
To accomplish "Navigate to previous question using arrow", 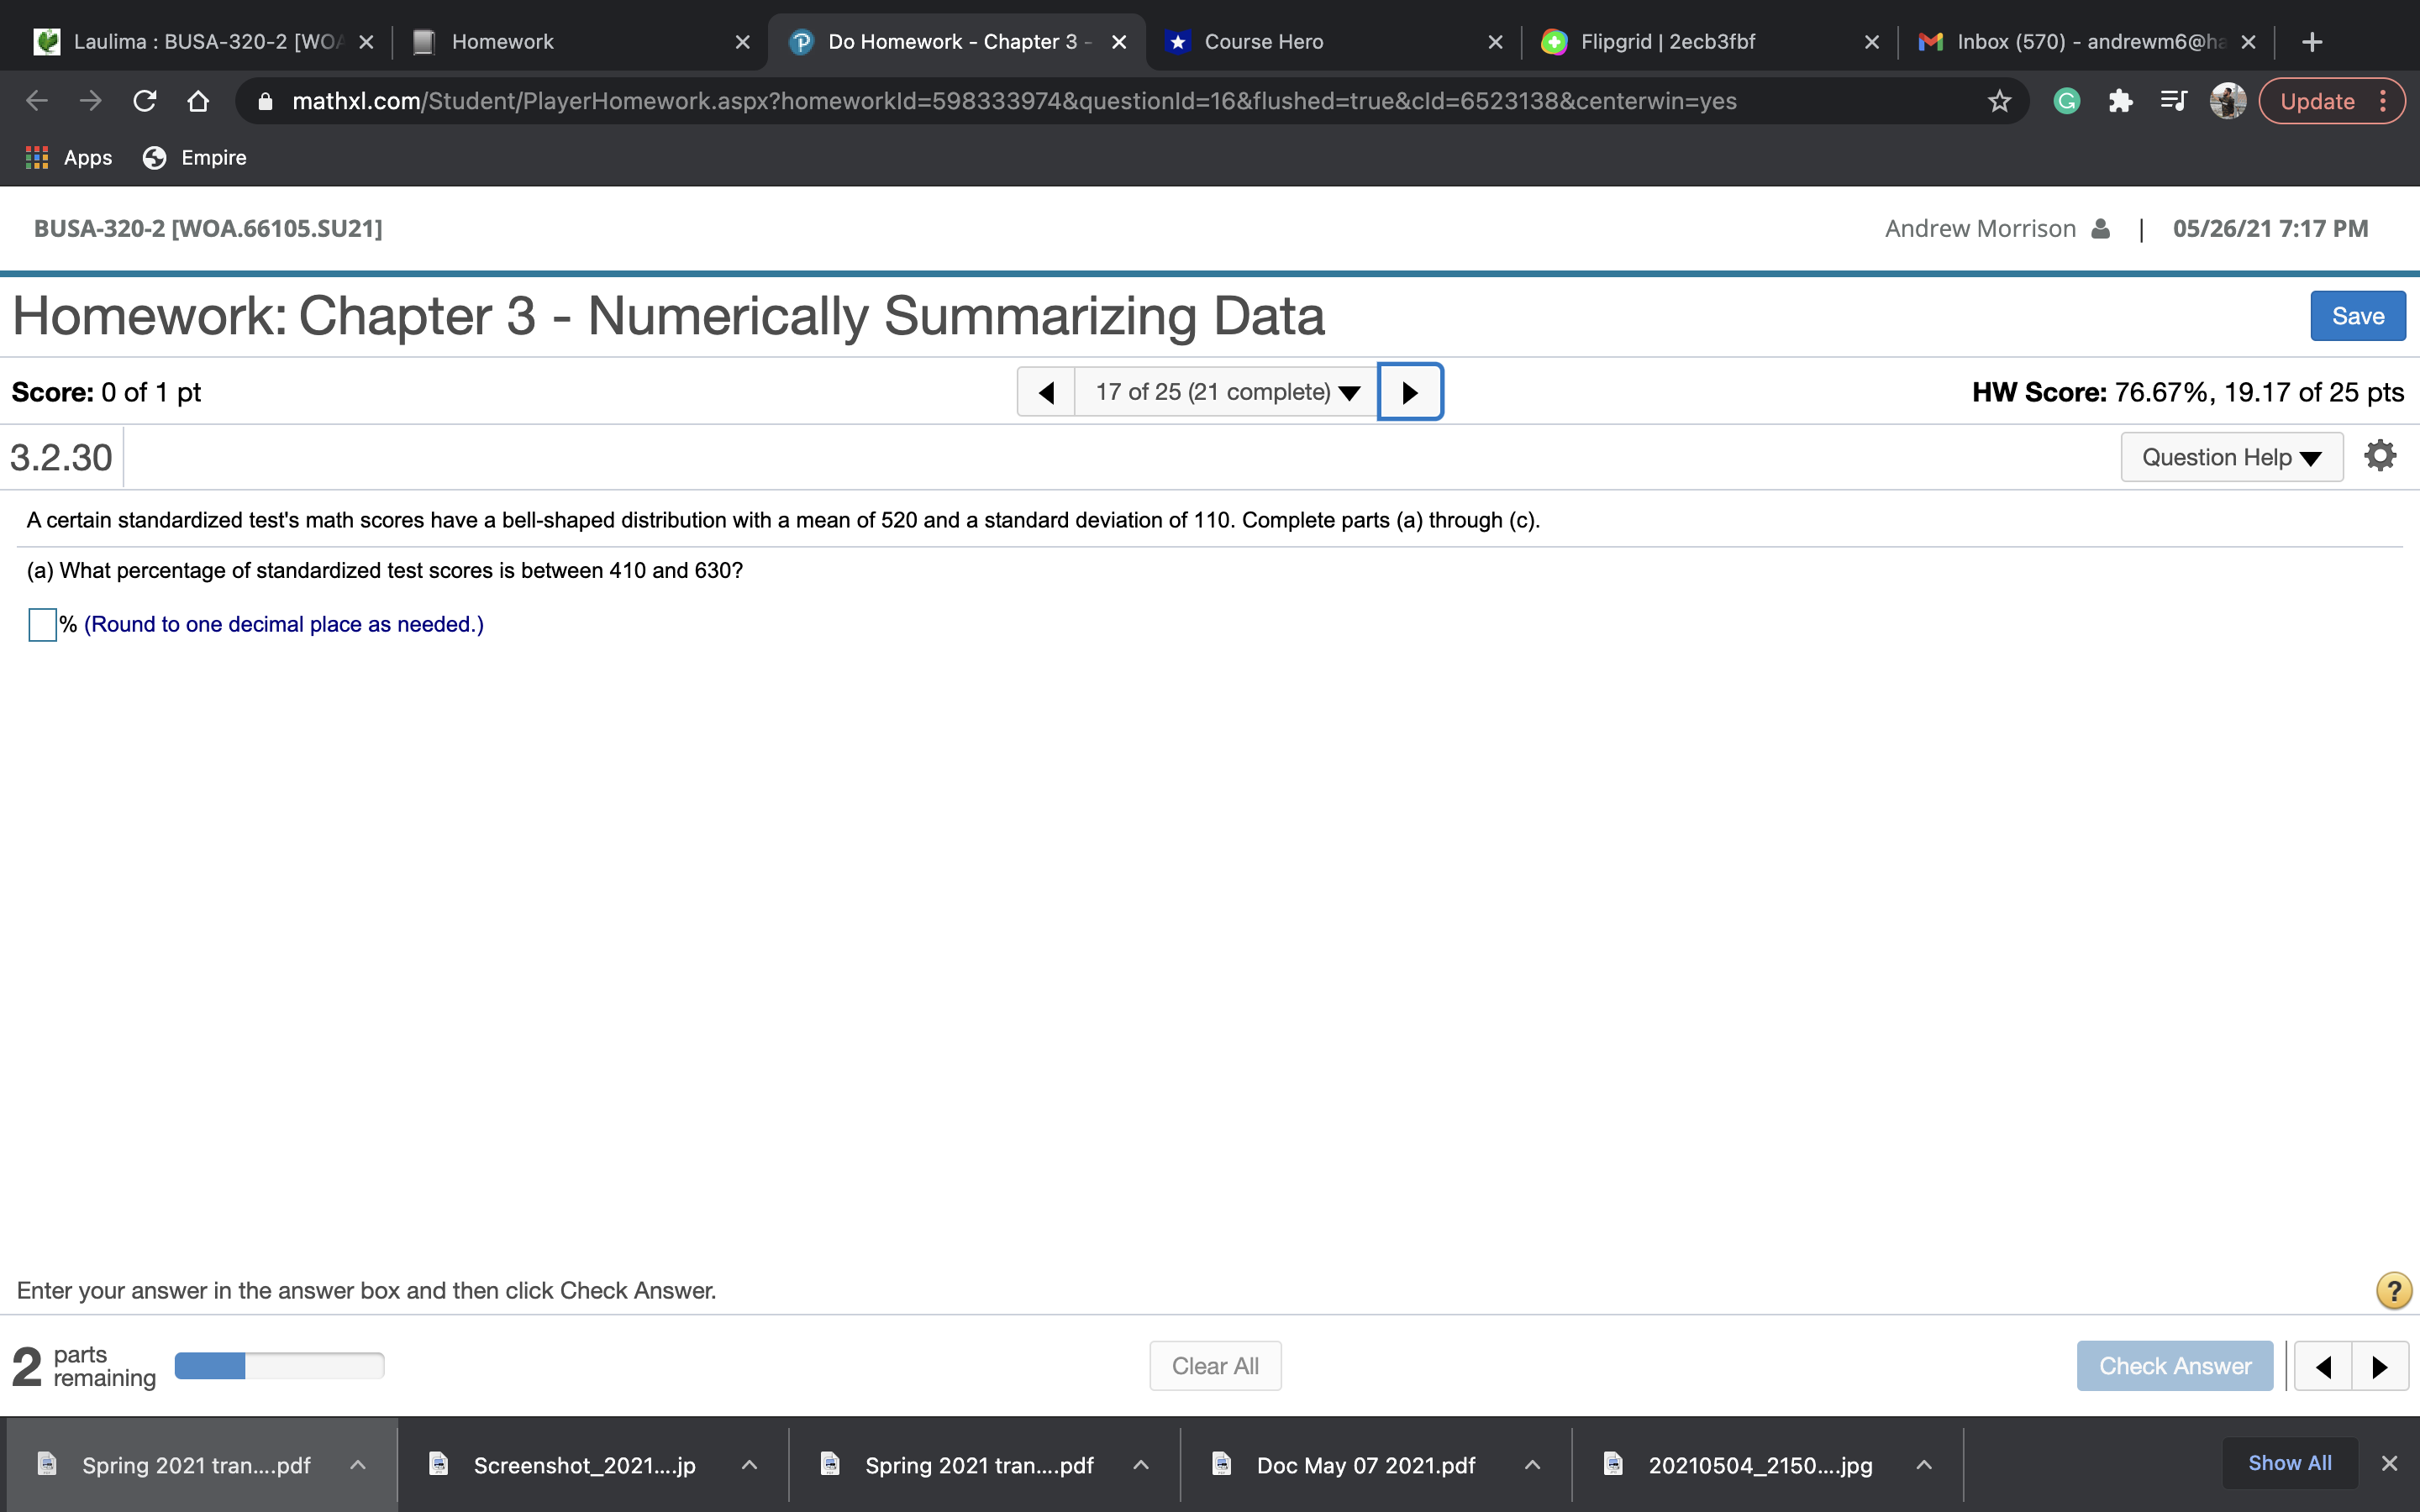I will click(1047, 391).
